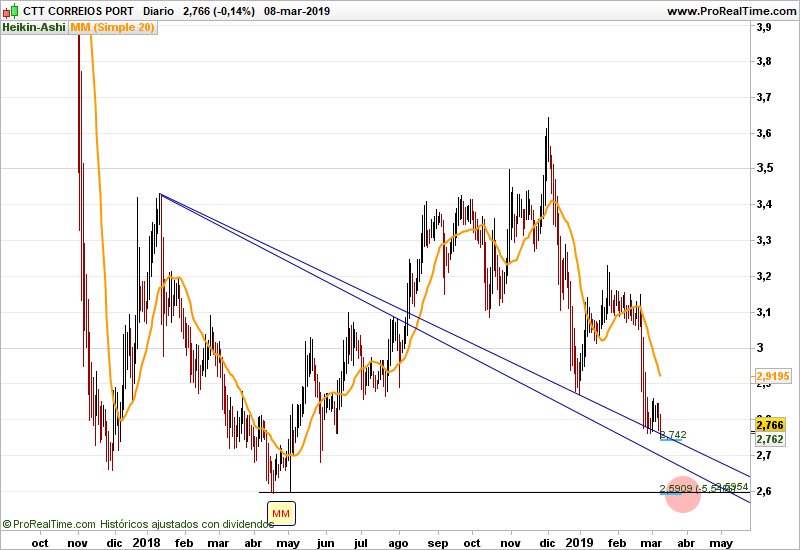
Task: Click the CTT CORREIOS PORT title text
Action: (x=78, y=11)
